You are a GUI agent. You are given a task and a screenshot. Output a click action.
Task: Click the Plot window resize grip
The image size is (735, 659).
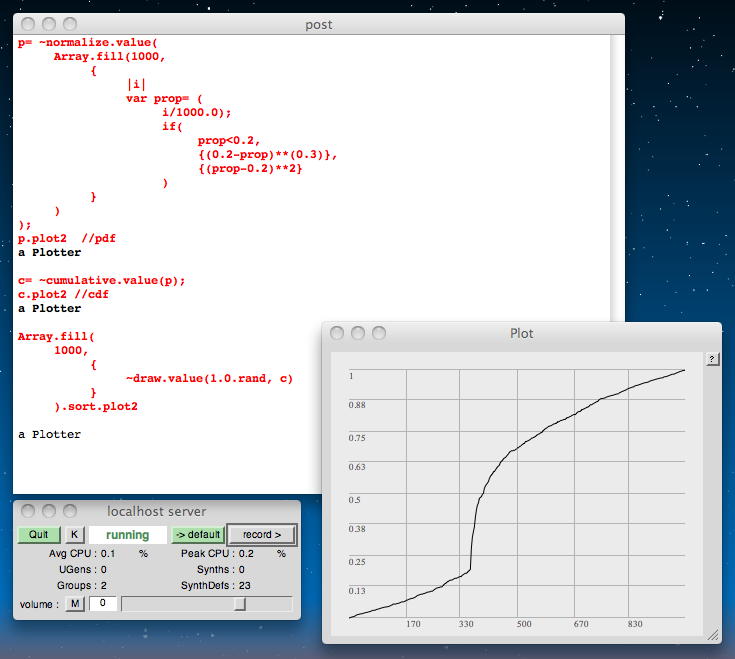tap(713, 634)
